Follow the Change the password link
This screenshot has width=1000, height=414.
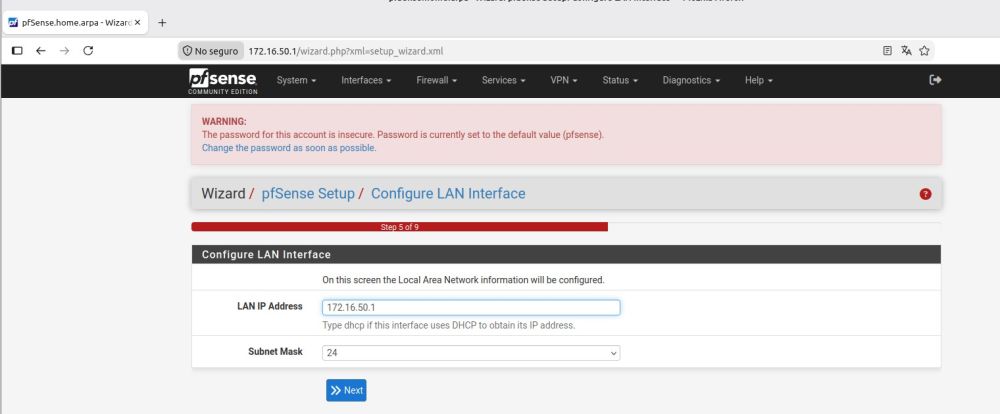pos(289,148)
